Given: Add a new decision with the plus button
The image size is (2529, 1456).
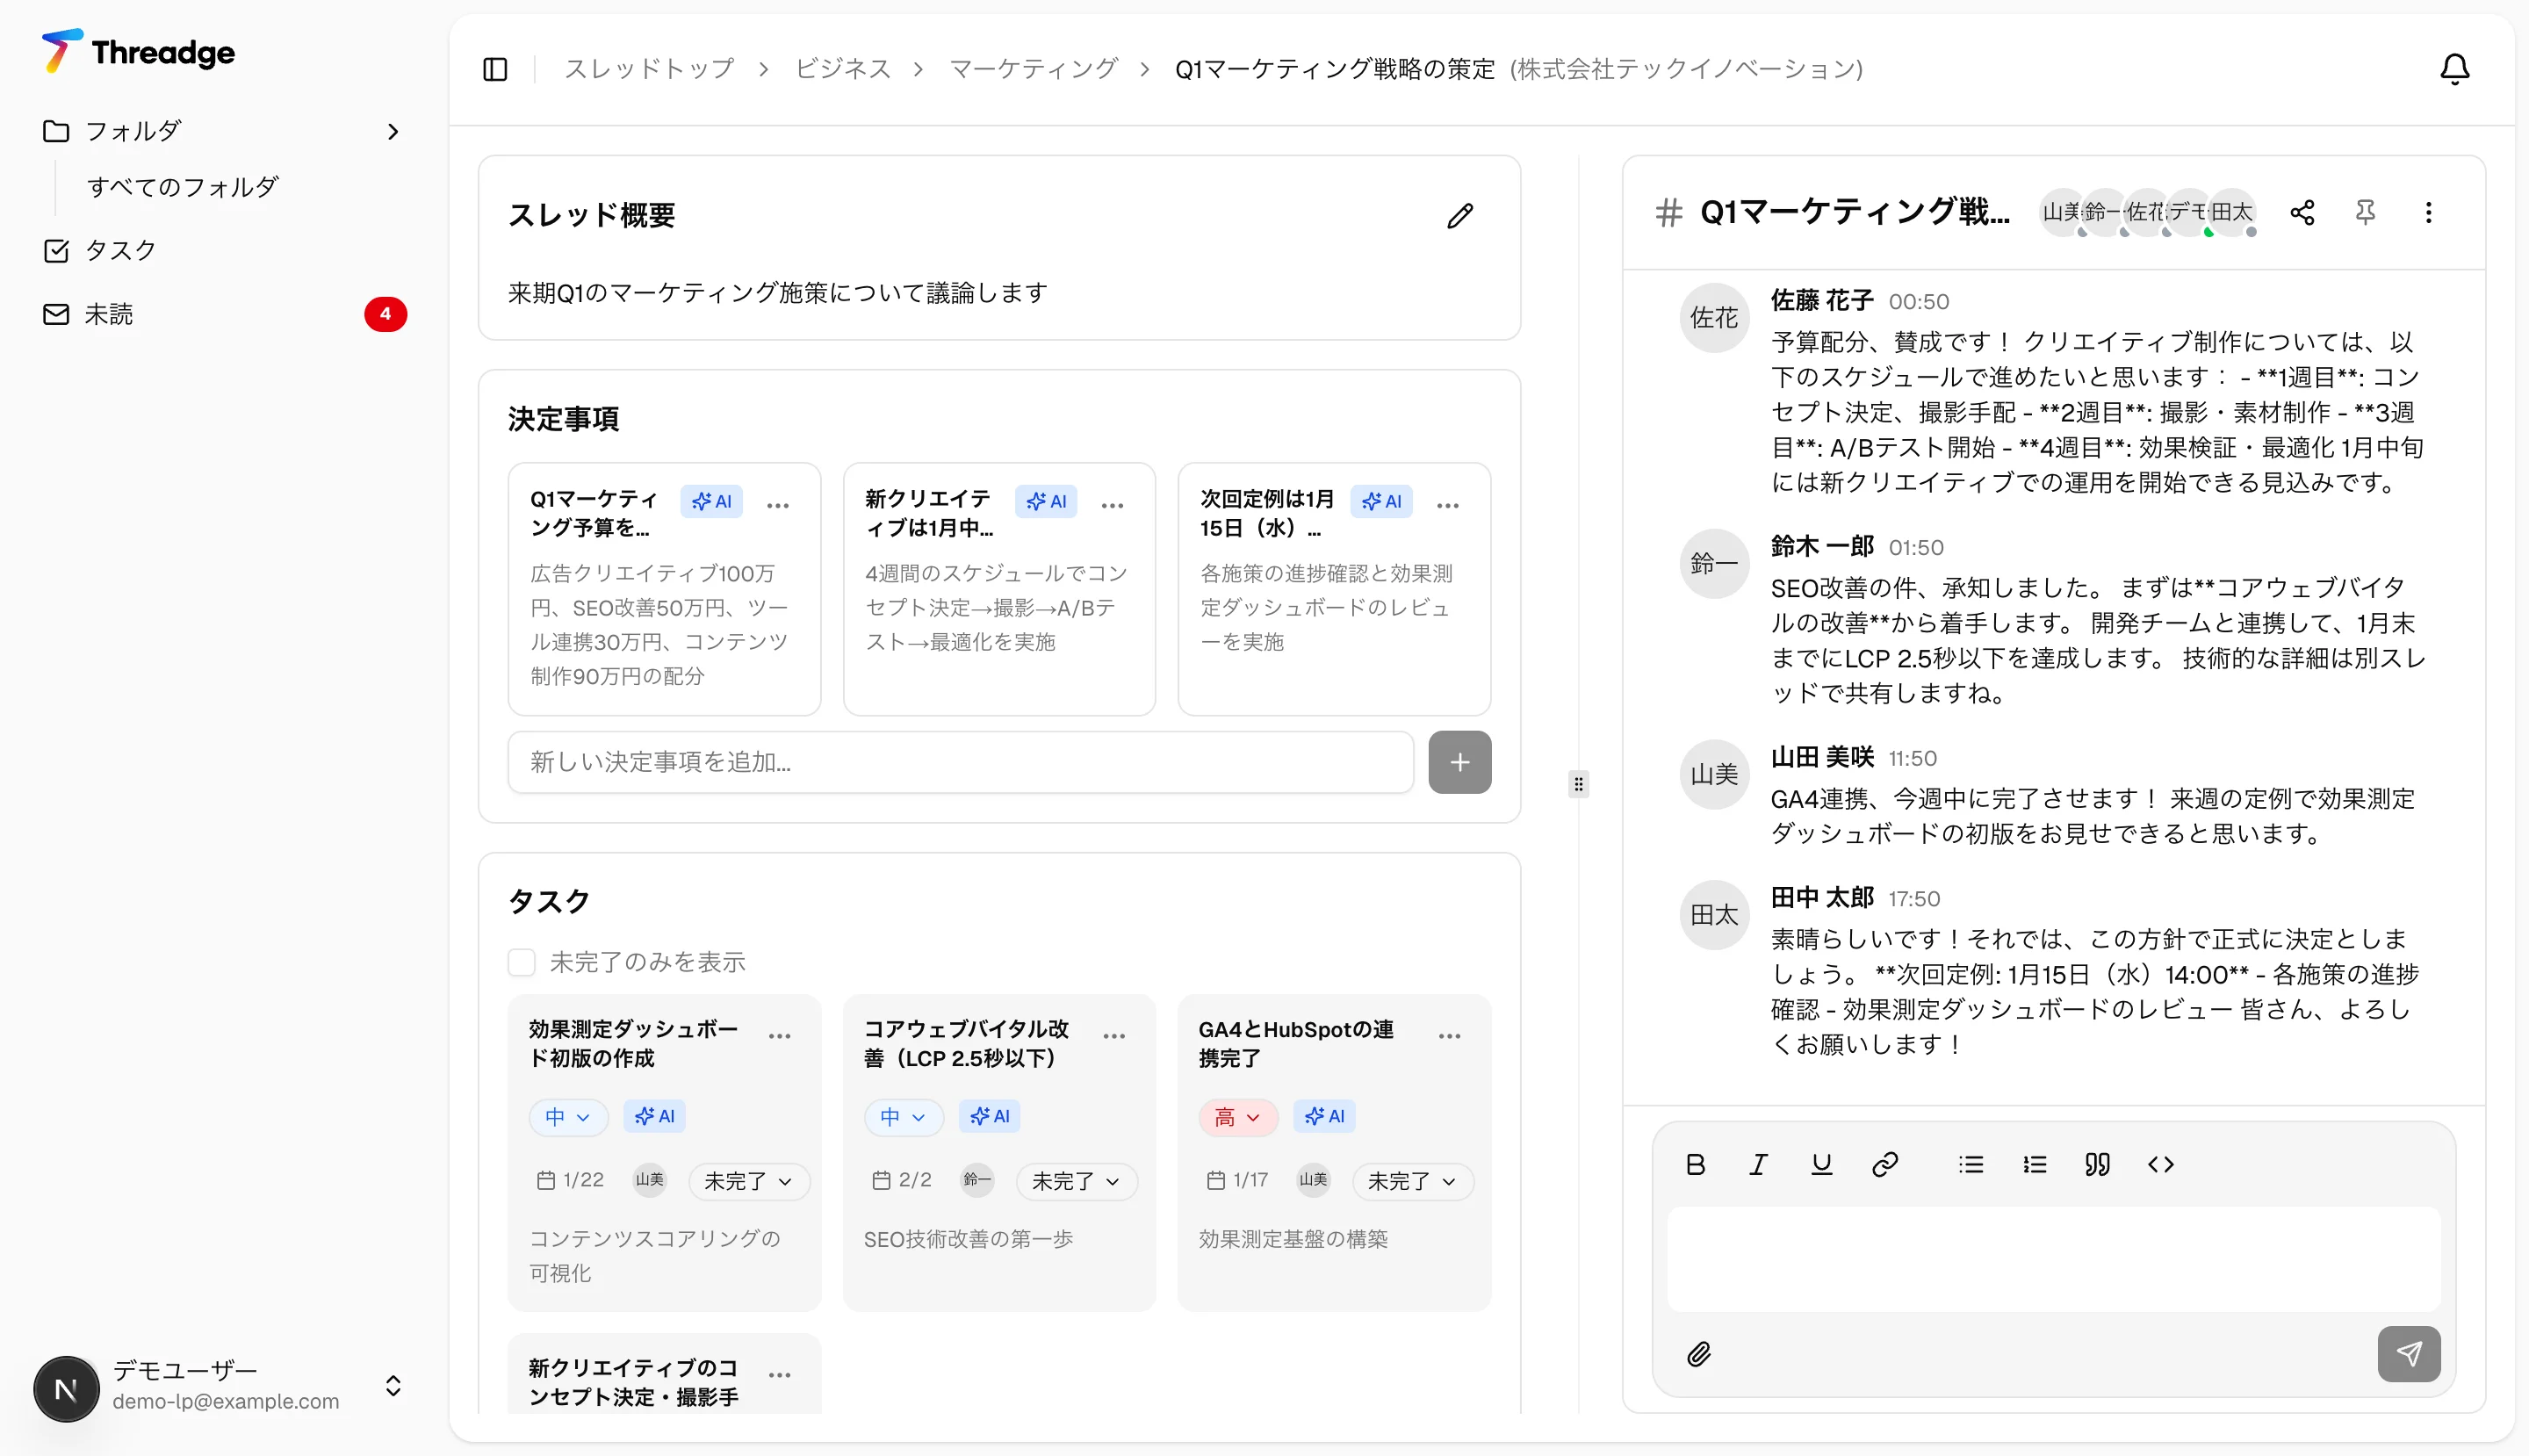Looking at the screenshot, I should (x=1459, y=761).
